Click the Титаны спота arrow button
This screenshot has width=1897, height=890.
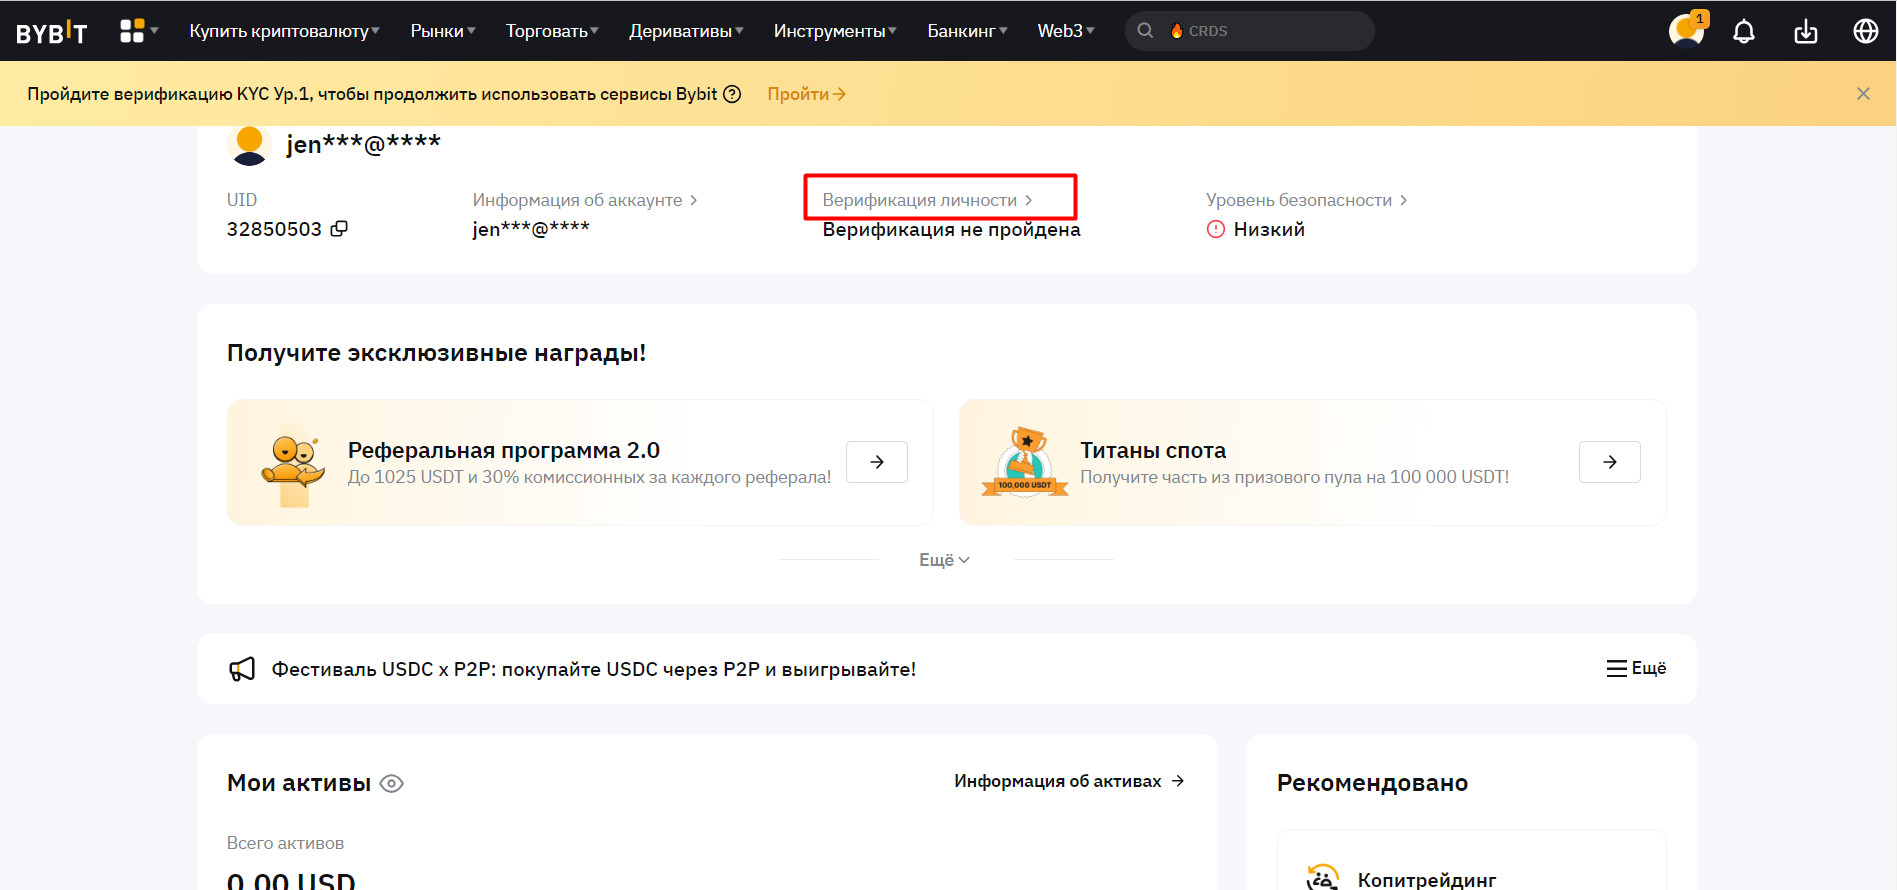coord(1610,462)
